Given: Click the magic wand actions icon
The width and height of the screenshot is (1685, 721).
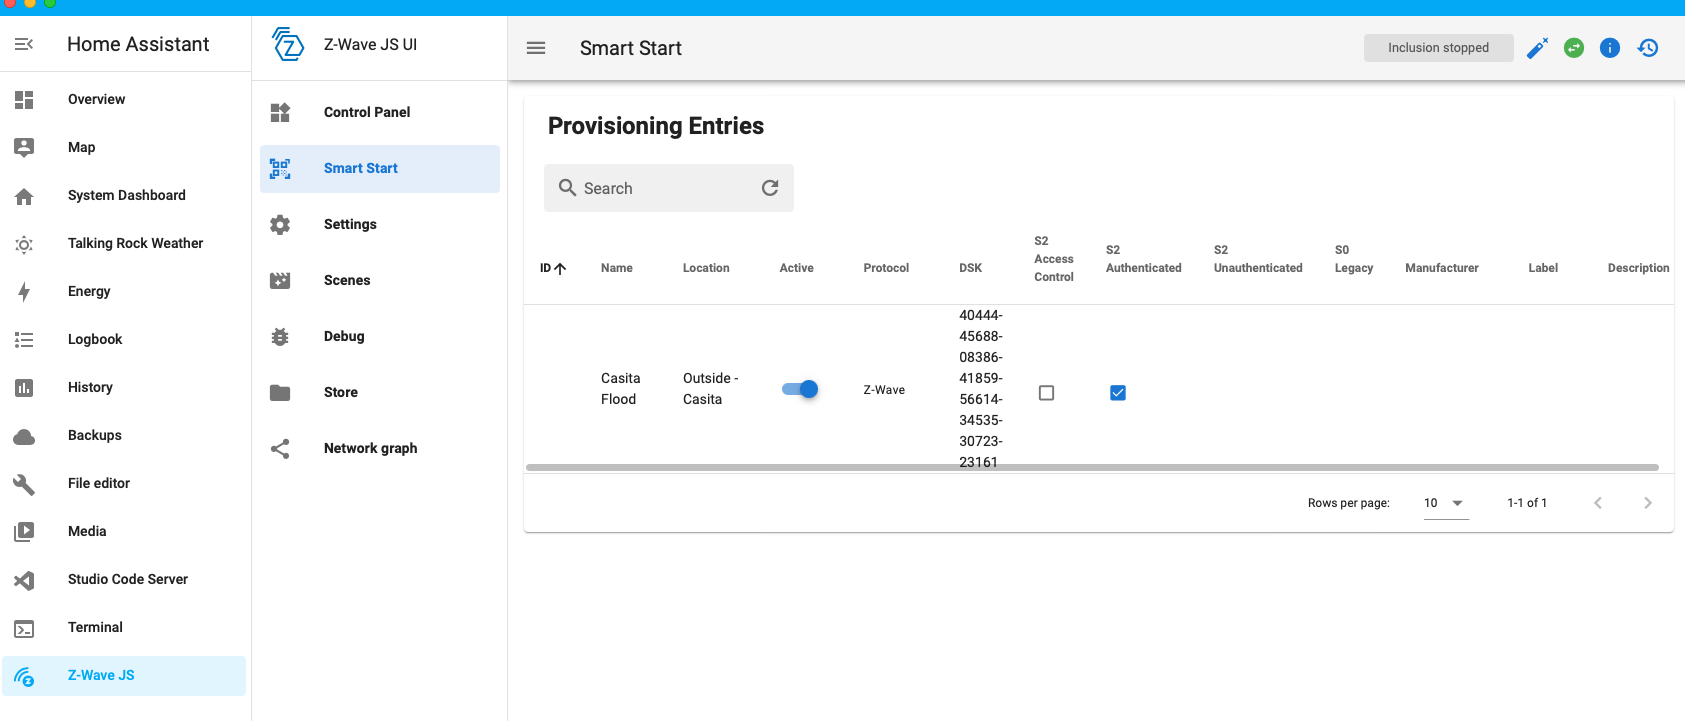Looking at the screenshot, I should pos(1538,48).
